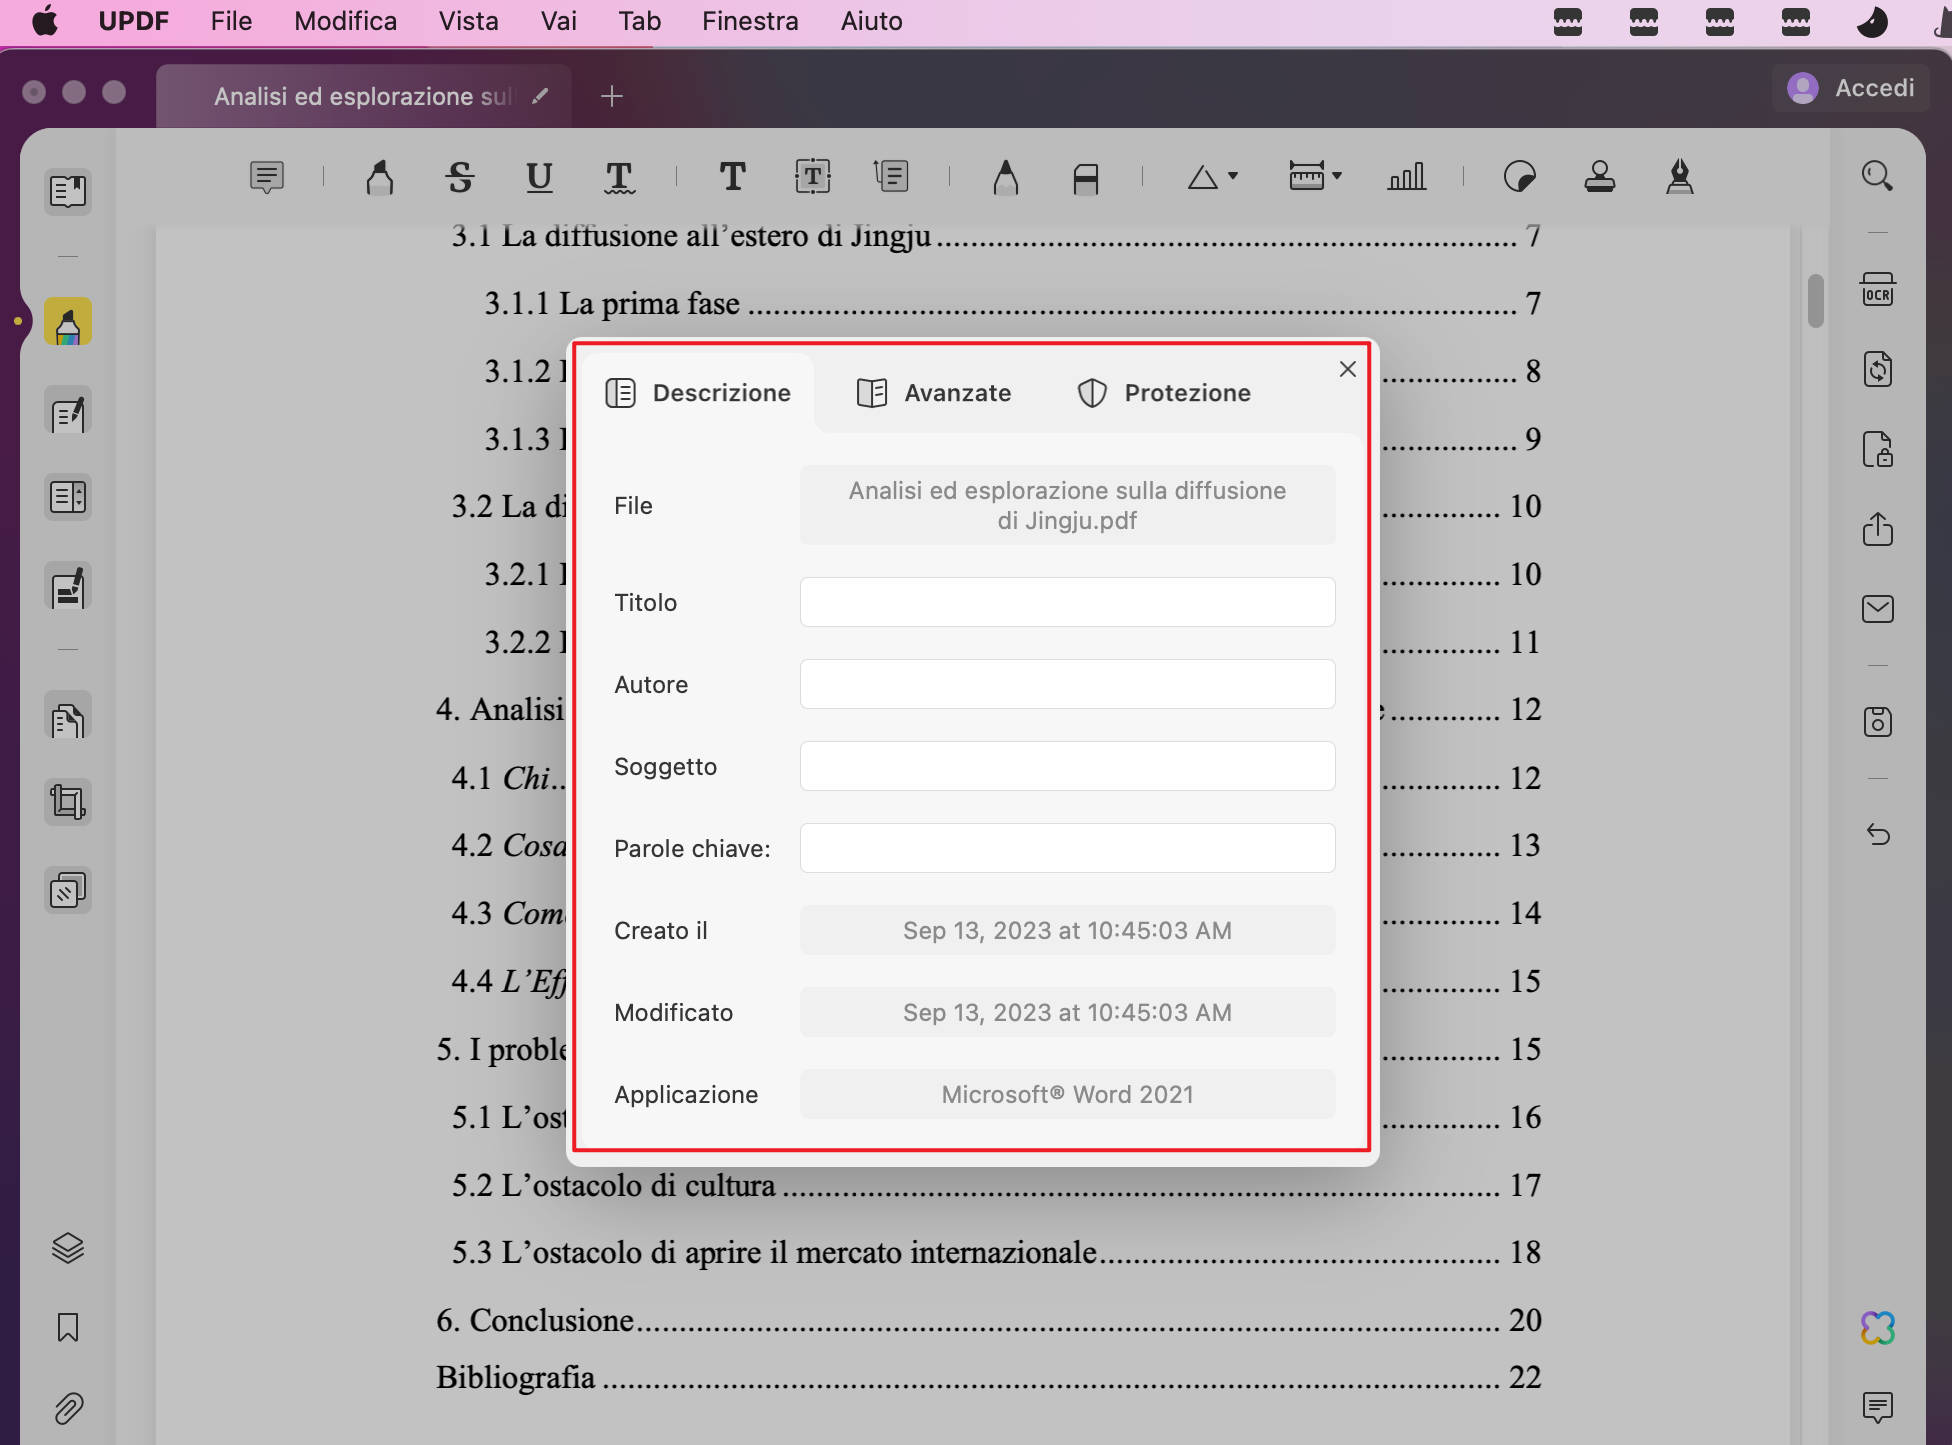Close the document properties dialog
Image resolution: width=1952 pixels, height=1445 pixels.
coord(1347,369)
